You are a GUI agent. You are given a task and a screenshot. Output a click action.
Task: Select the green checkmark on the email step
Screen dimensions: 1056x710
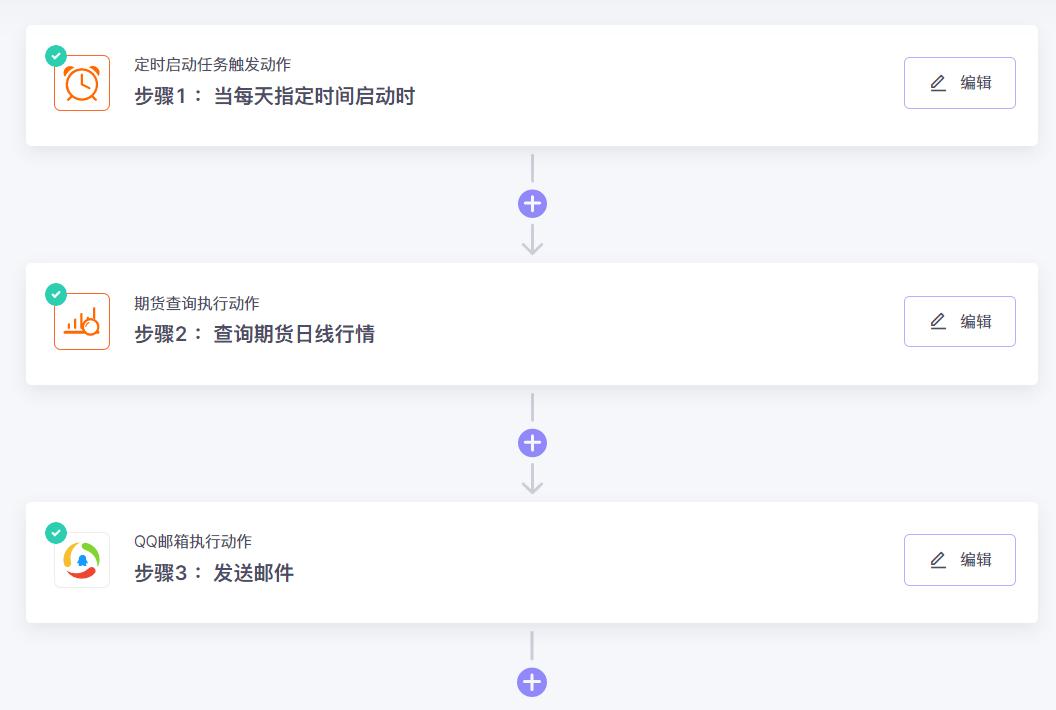click(55, 533)
